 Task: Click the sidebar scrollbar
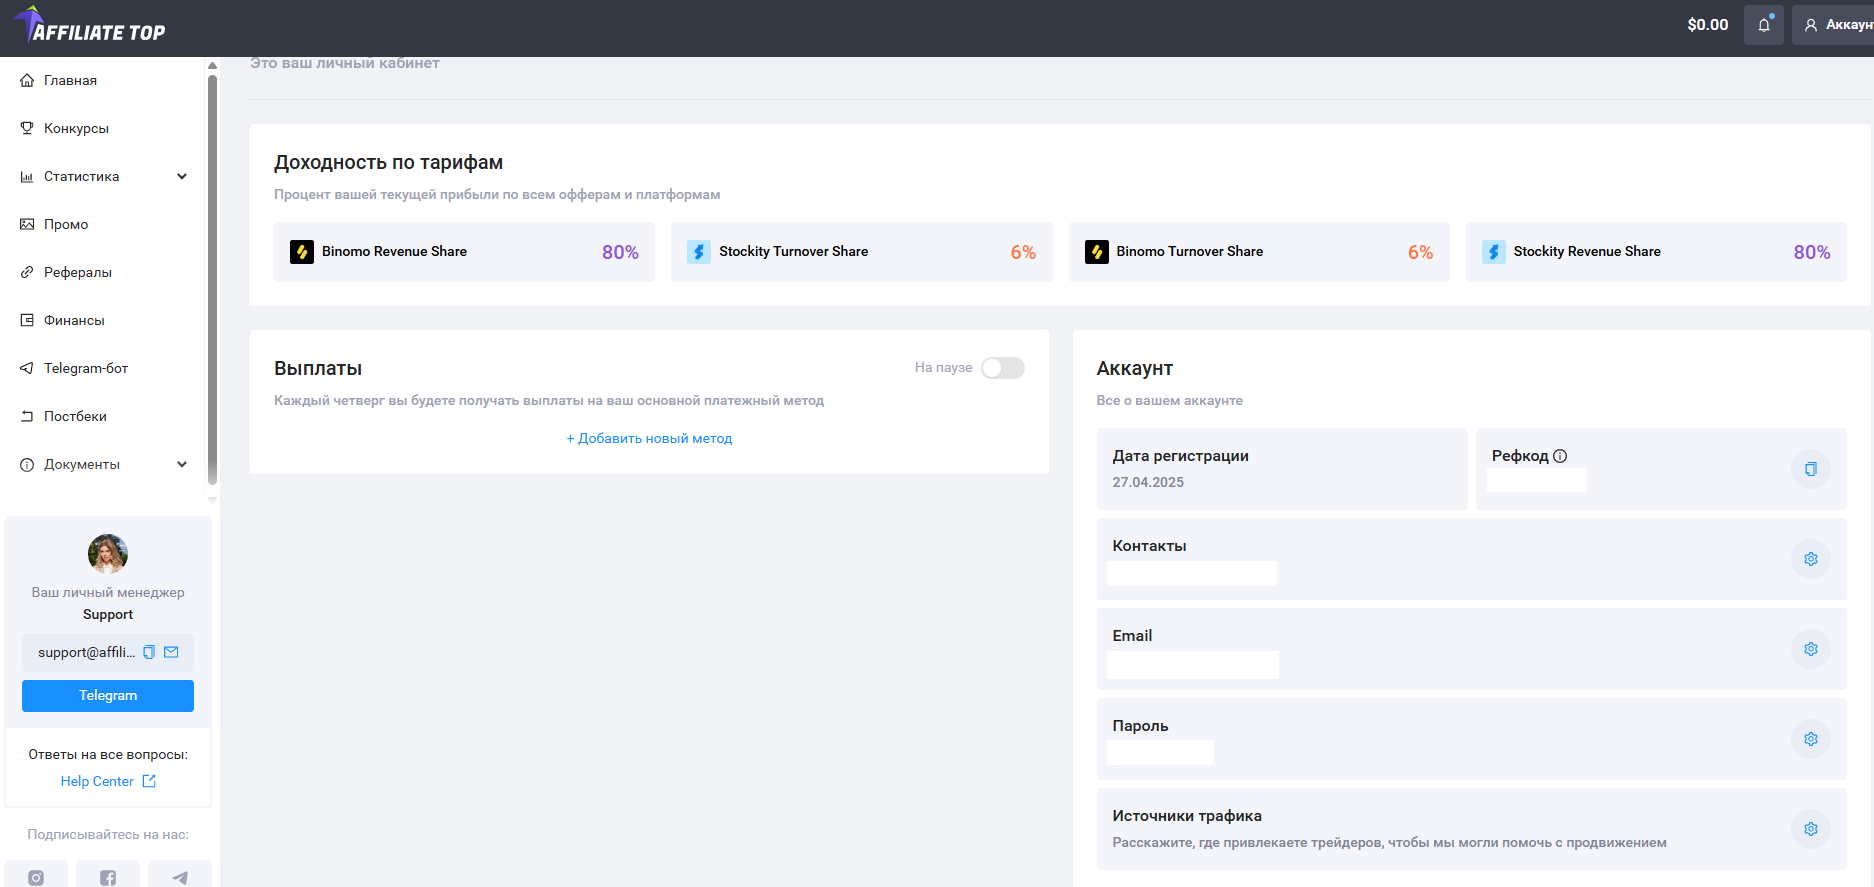pyautogui.click(x=212, y=280)
